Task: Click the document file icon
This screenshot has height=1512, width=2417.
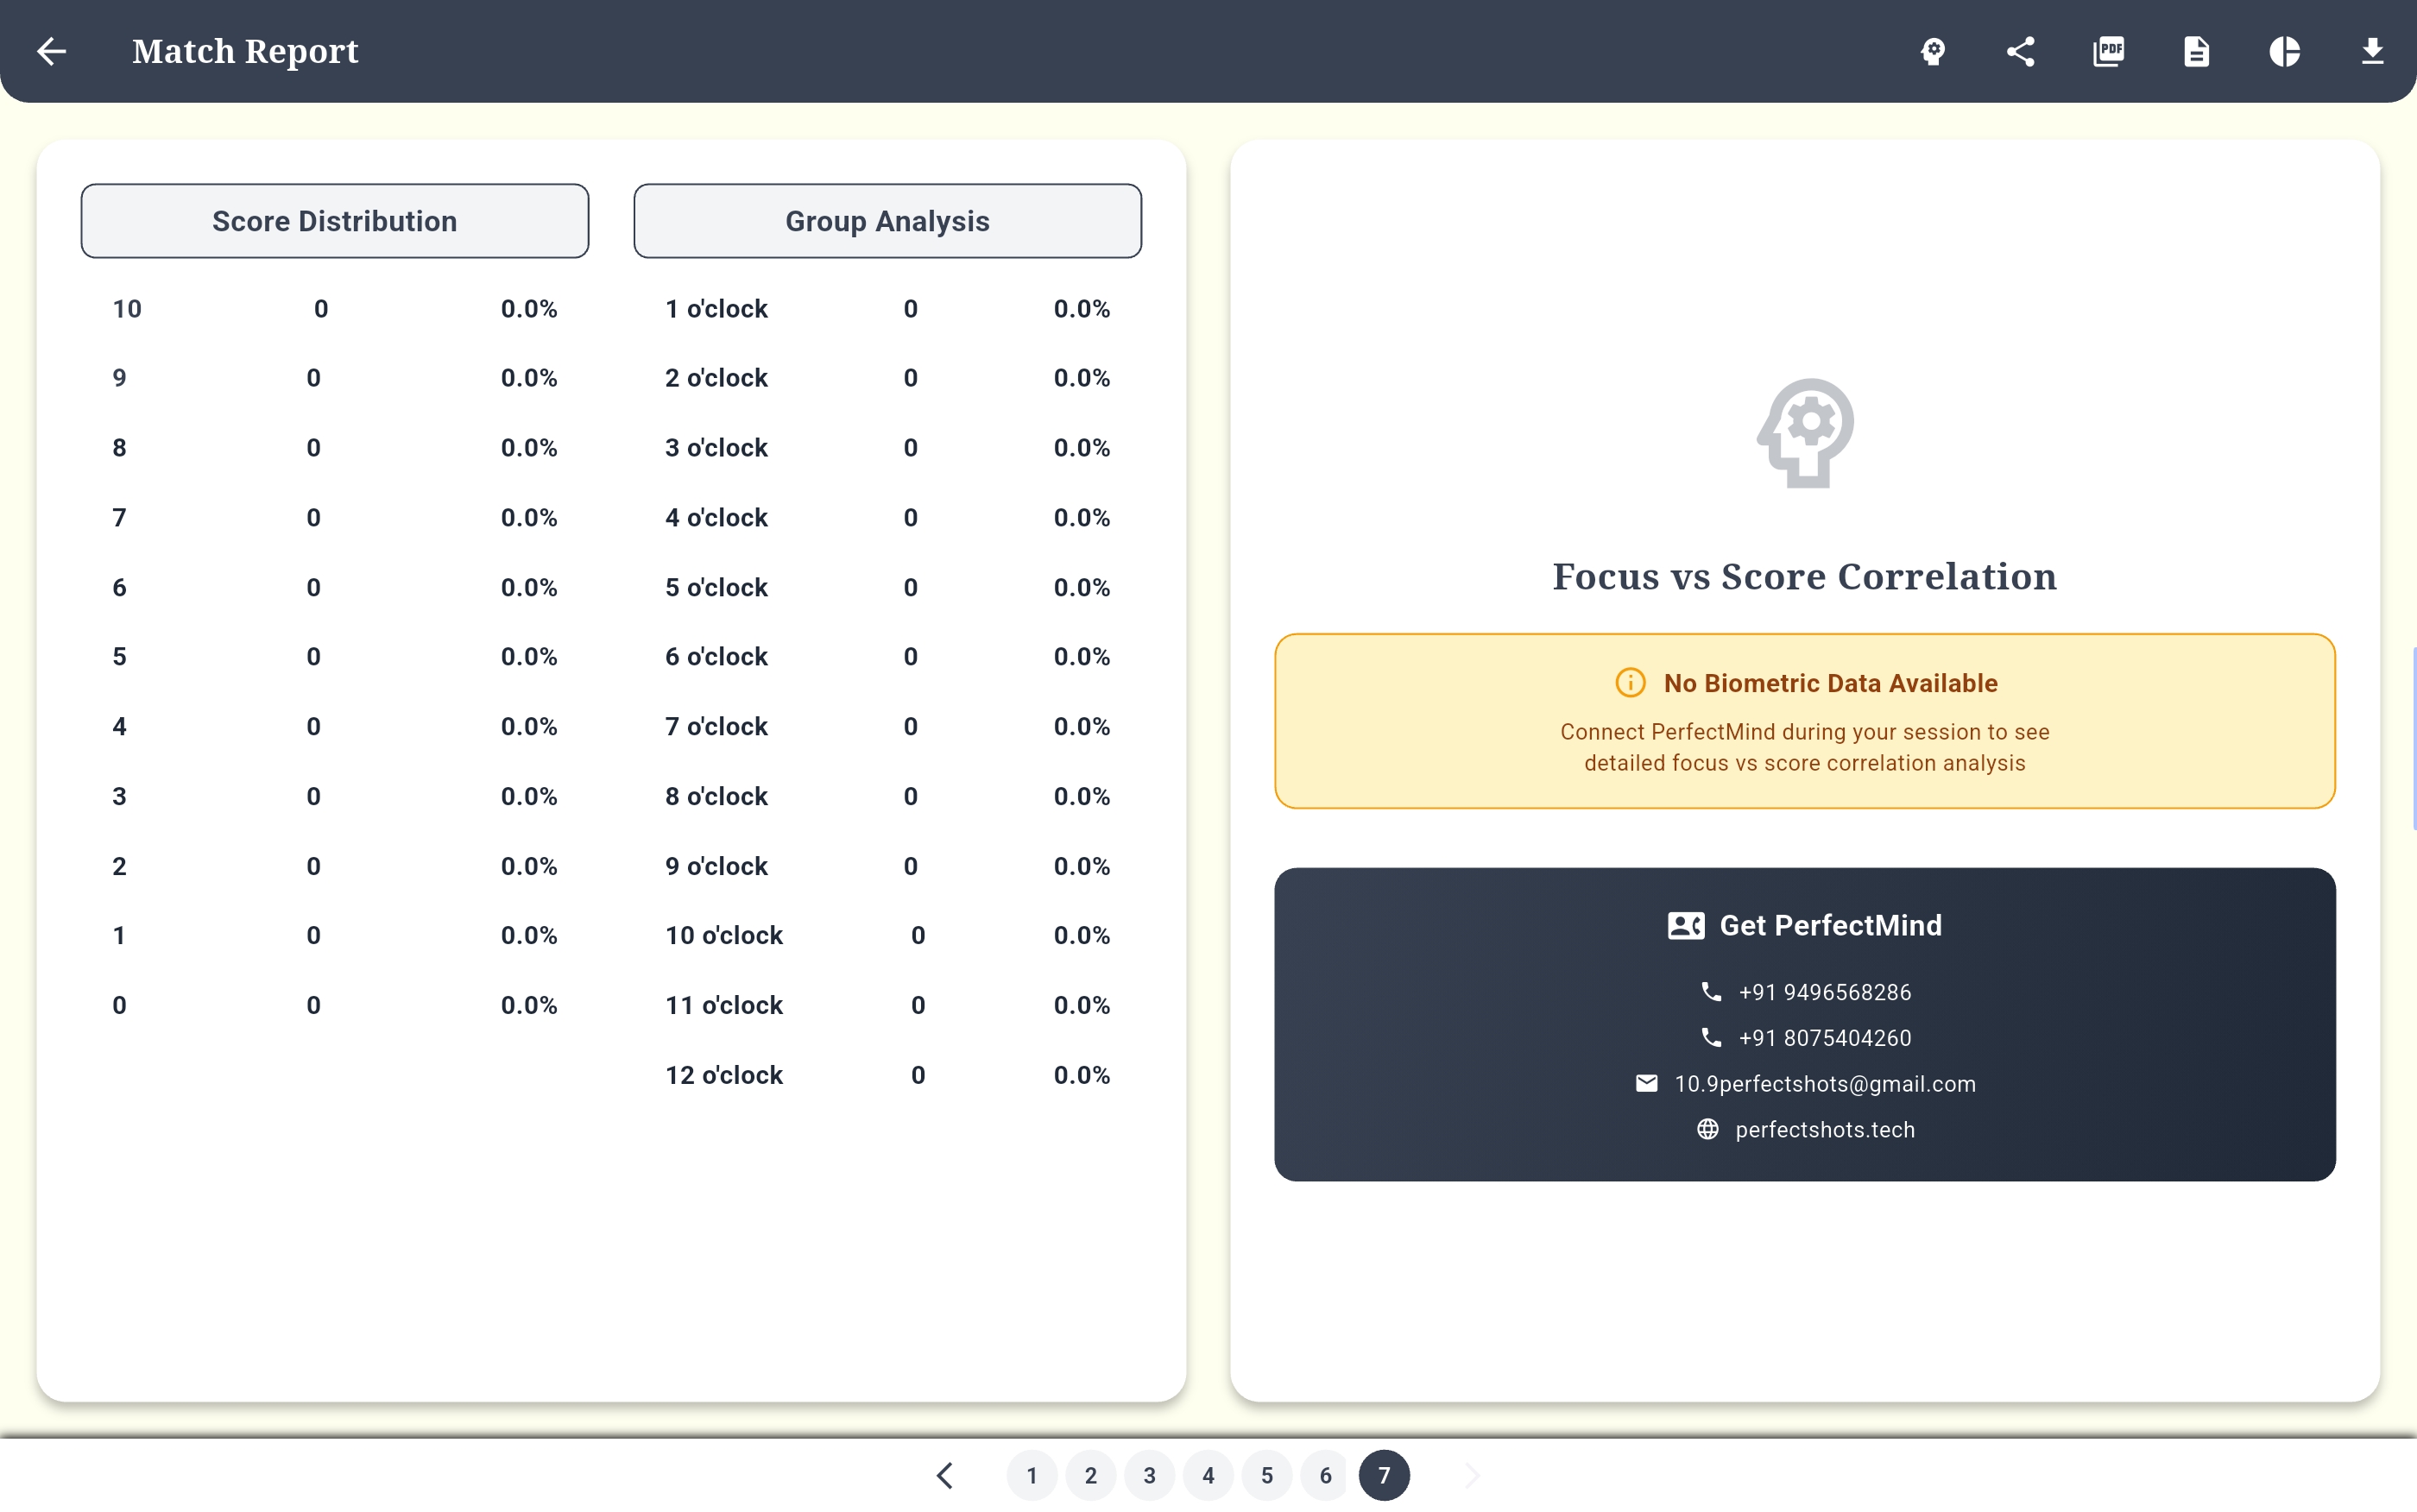Action: [2196, 51]
